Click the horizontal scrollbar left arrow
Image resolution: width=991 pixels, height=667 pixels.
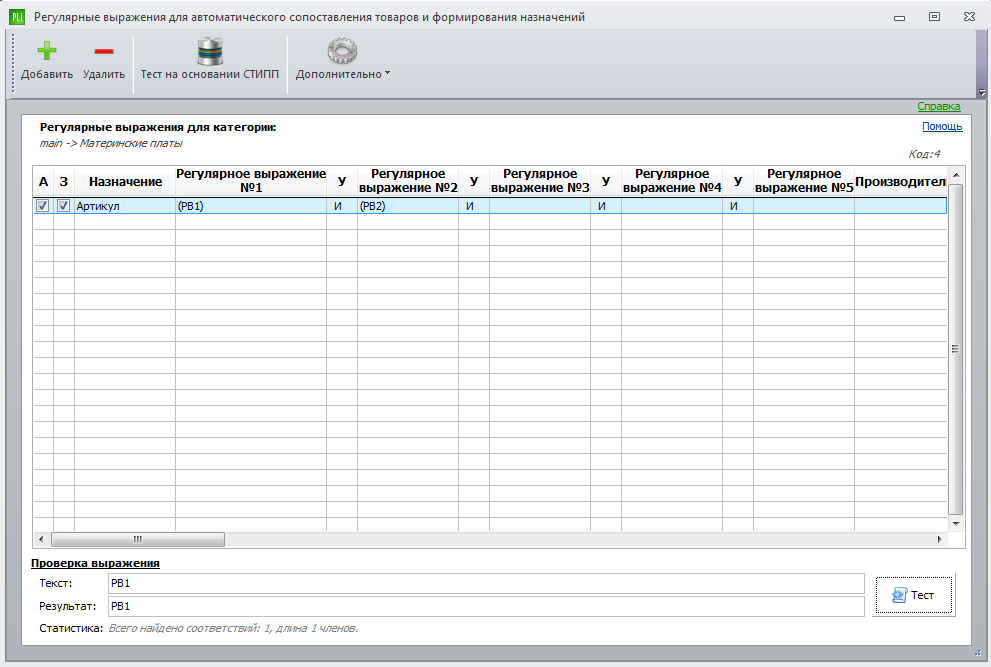click(41, 539)
